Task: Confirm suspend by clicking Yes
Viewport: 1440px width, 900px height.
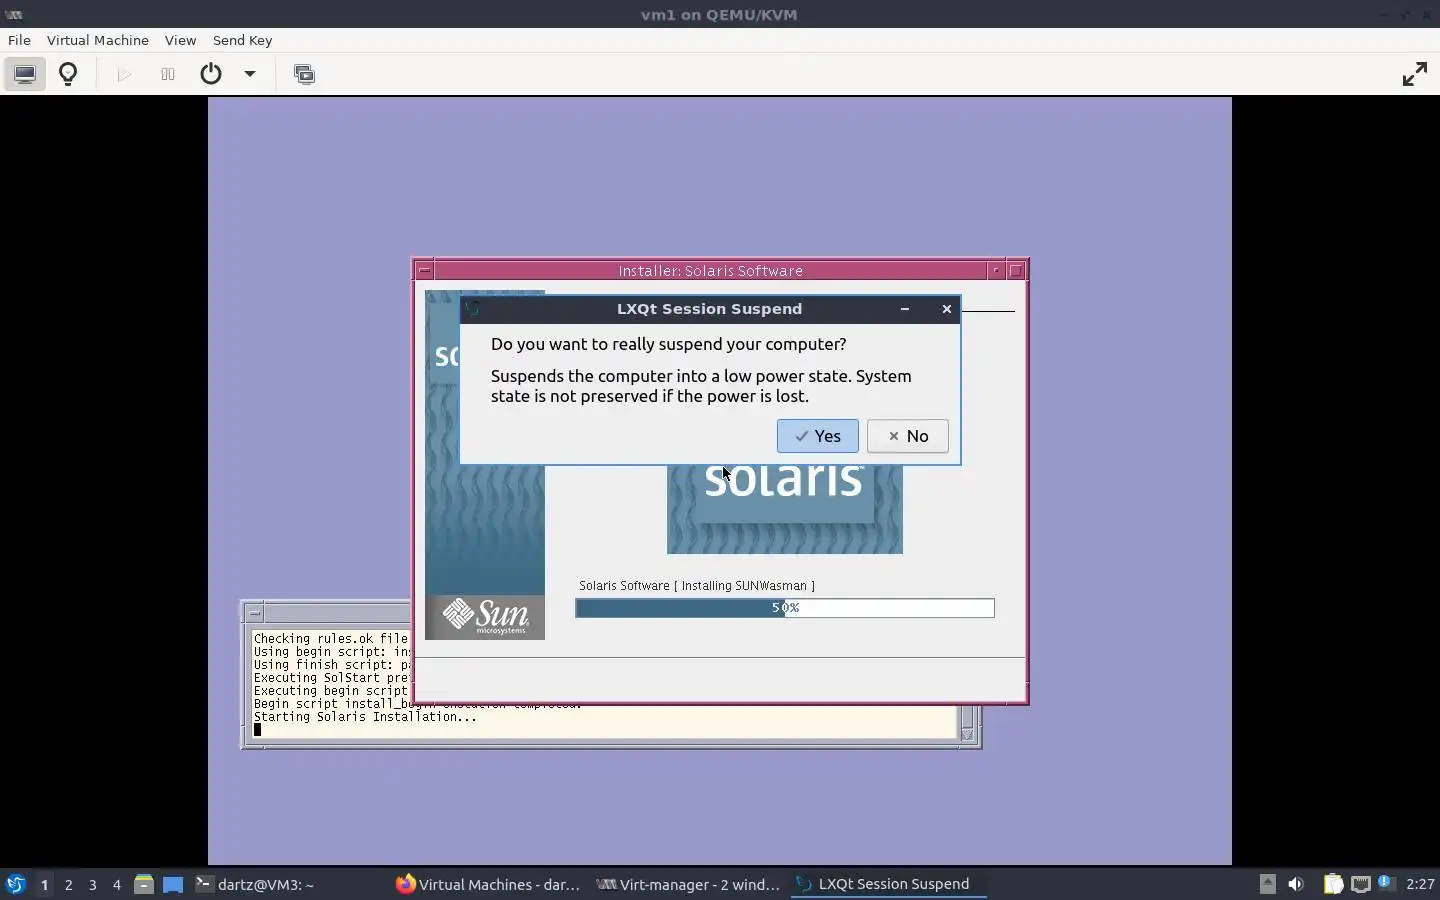Action: 818,436
